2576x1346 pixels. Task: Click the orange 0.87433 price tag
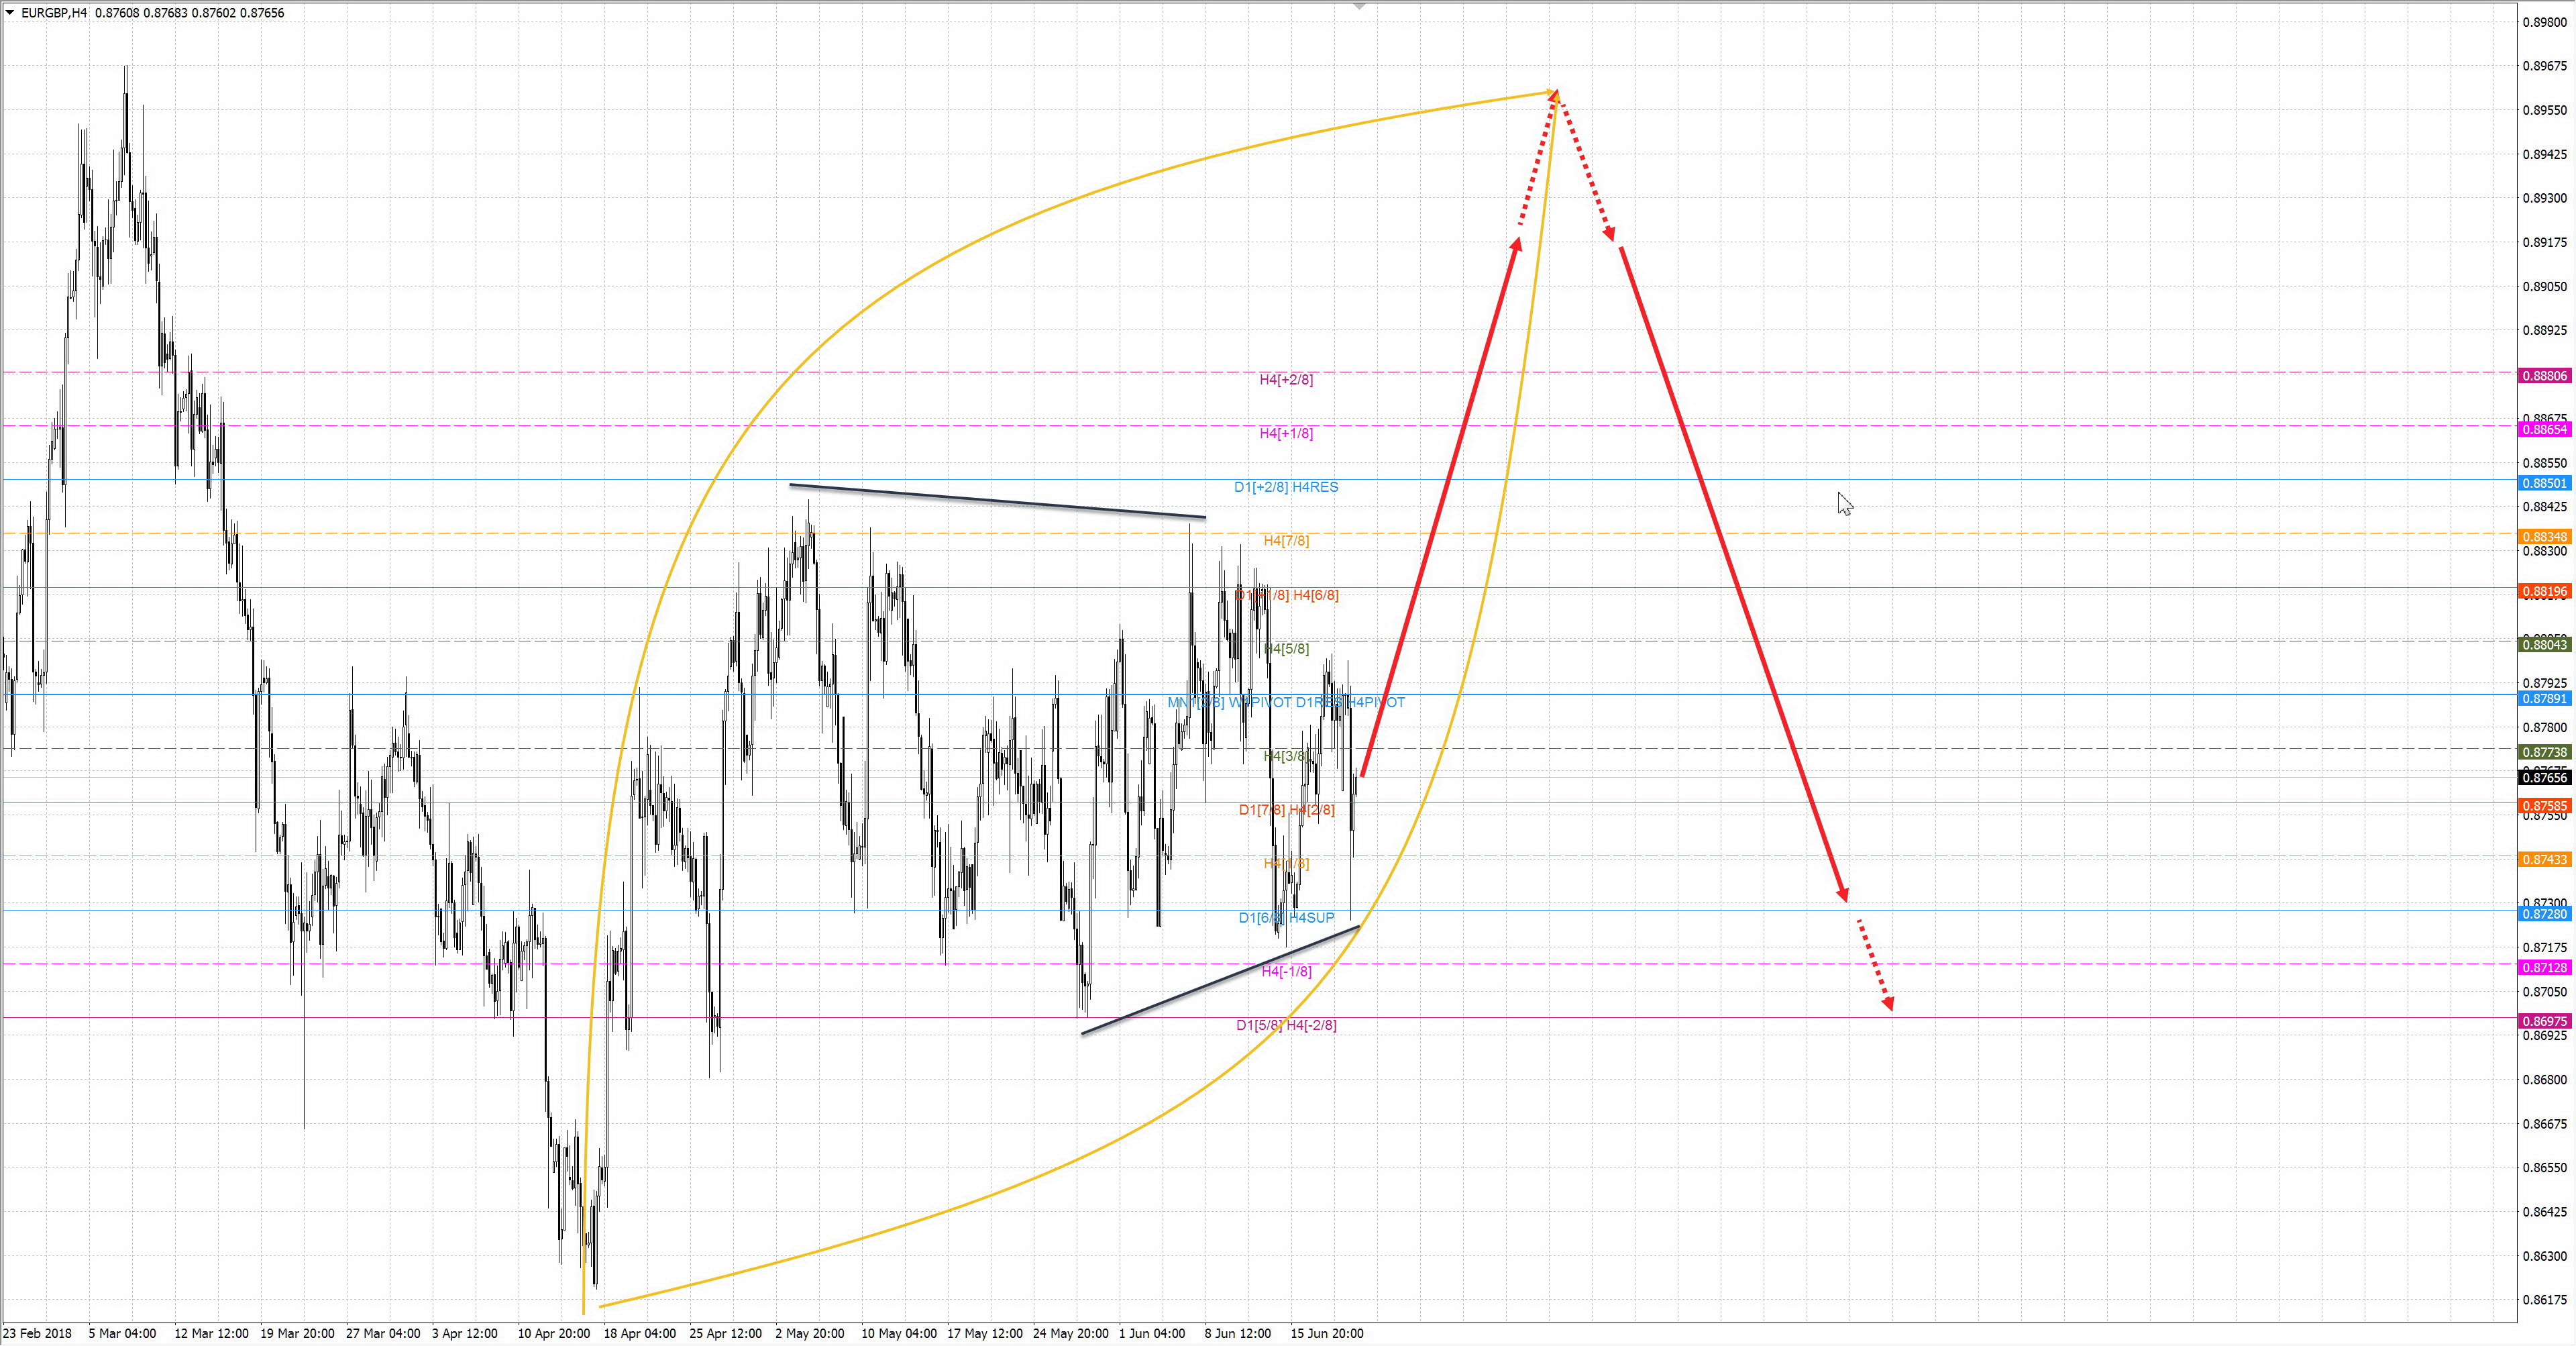coord(2544,860)
